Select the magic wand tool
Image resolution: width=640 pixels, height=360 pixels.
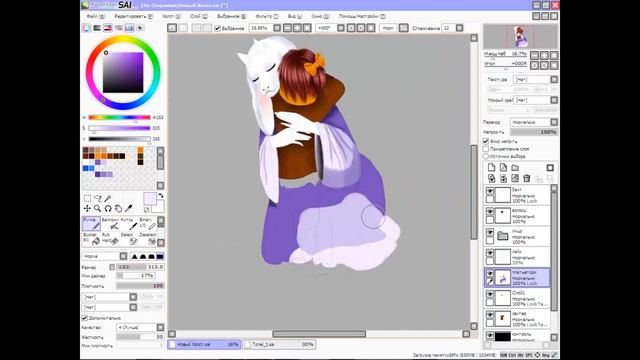(x=108, y=198)
